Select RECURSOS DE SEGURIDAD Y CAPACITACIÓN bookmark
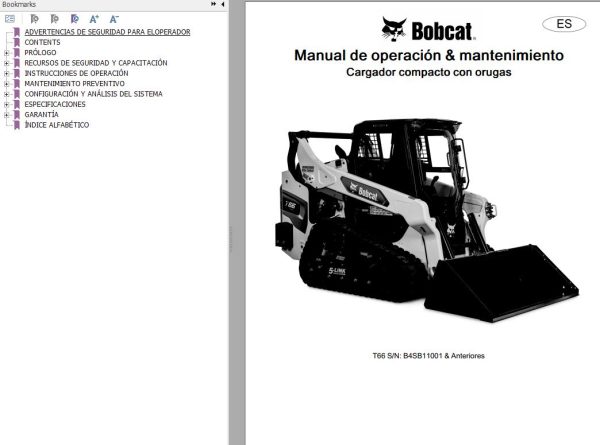The height and width of the screenshot is (445, 600). tap(96, 63)
